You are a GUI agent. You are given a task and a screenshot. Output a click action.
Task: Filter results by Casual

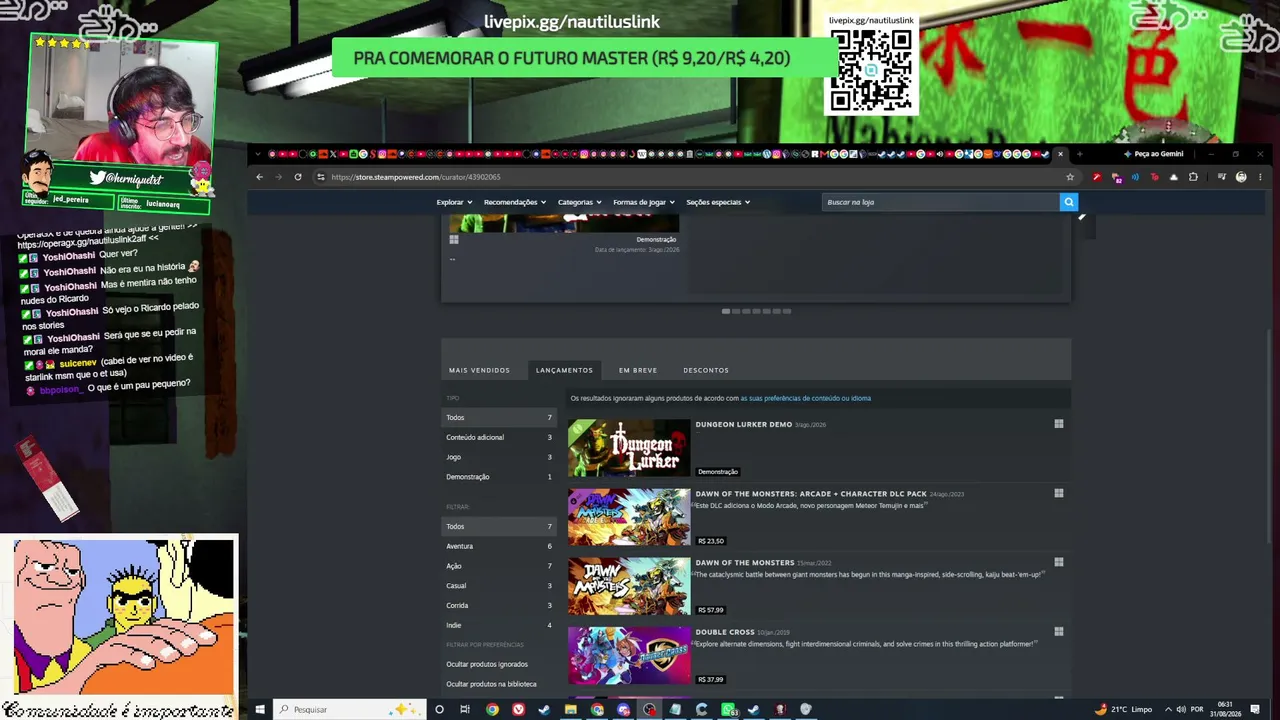pyautogui.click(x=498, y=585)
